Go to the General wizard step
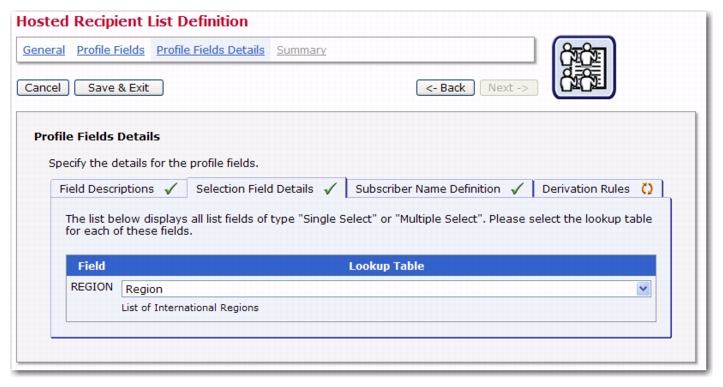The image size is (723, 387). (x=44, y=50)
